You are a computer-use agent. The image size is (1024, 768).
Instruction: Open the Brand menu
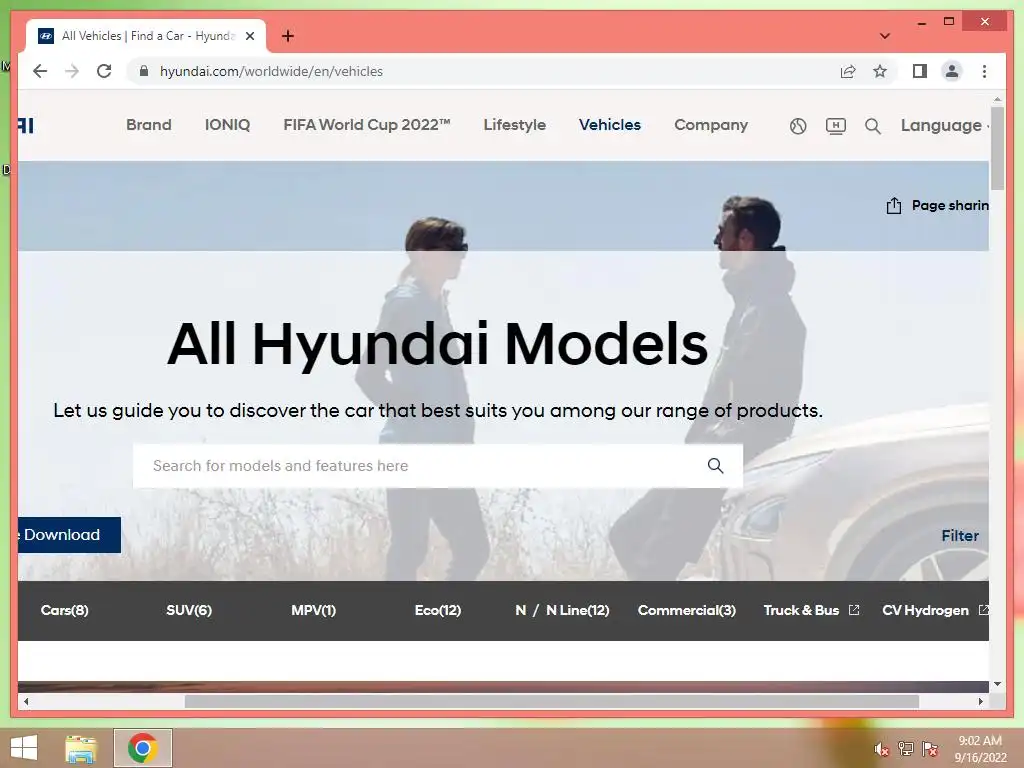point(149,125)
